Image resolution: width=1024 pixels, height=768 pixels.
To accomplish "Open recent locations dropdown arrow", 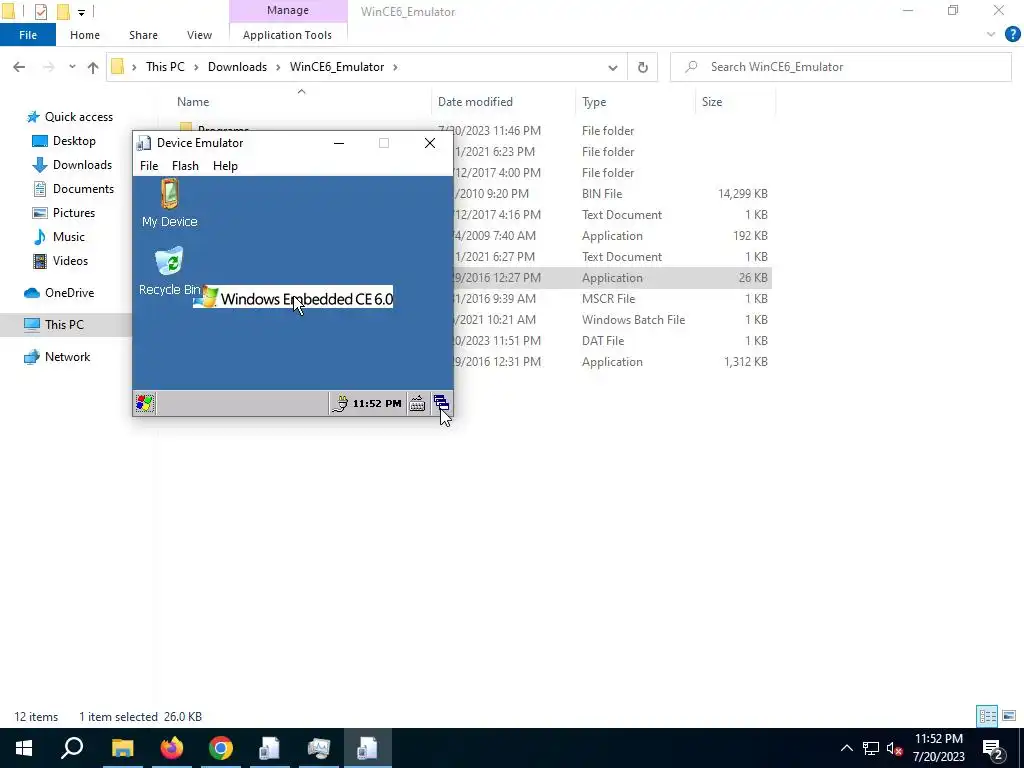I will coord(72,67).
